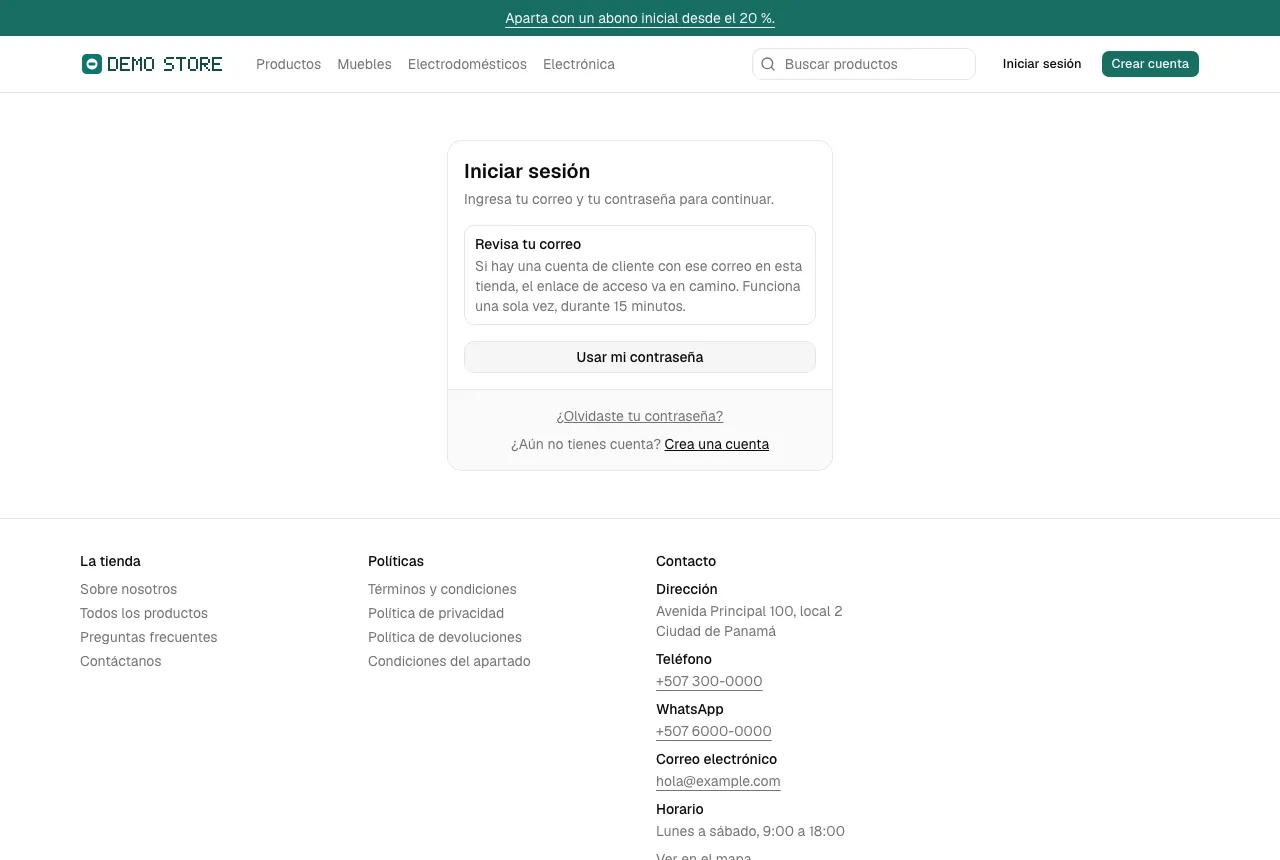
Task: Click Iniciar sesión in the header
Action: tap(1042, 64)
